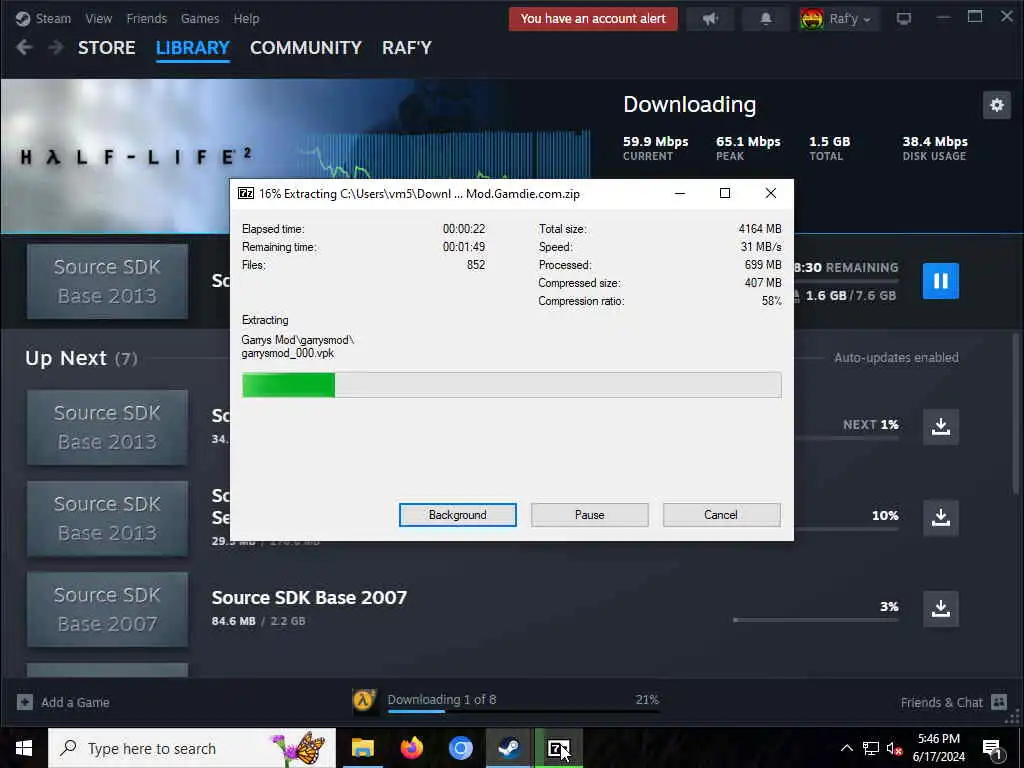Viewport: 1024px width, 768px height.
Task: Open Firefox from the taskbar
Action: (411, 748)
